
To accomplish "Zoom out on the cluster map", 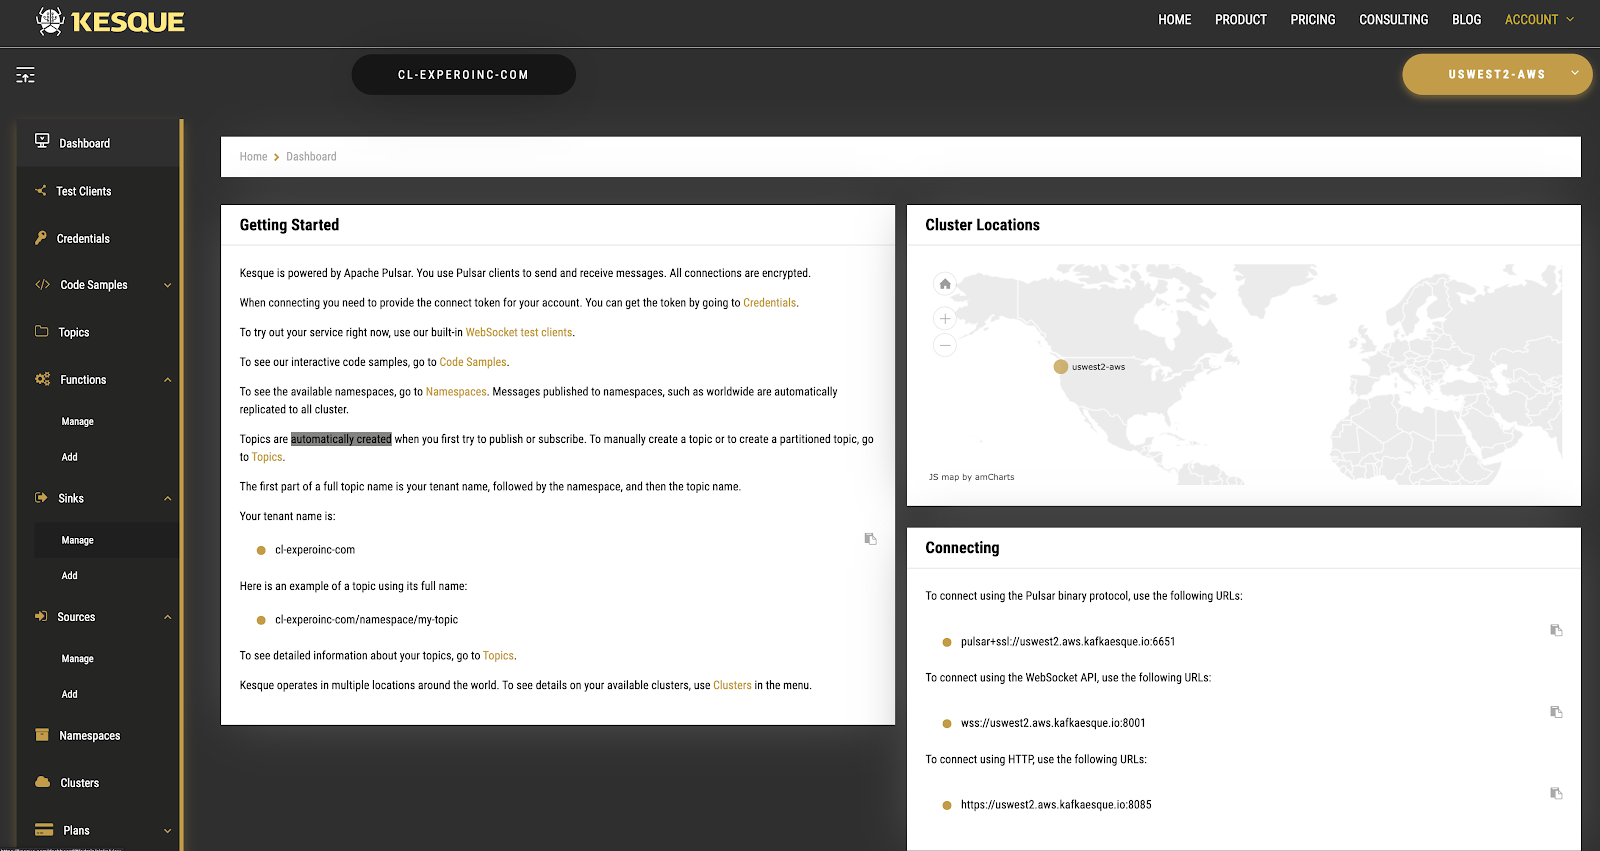I will [x=945, y=345].
